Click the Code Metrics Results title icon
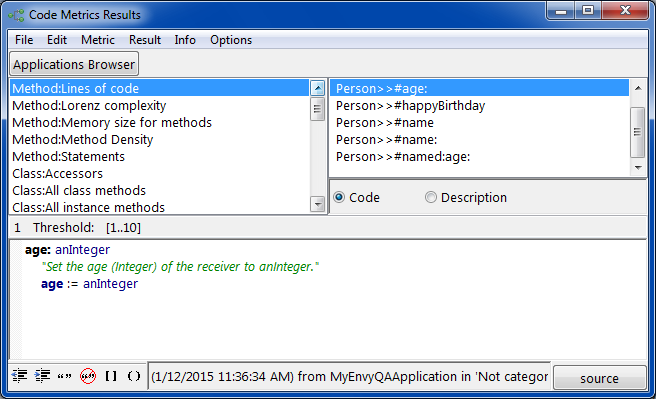Viewport: 656px width, 399px height. pyautogui.click(x=16, y=15)
